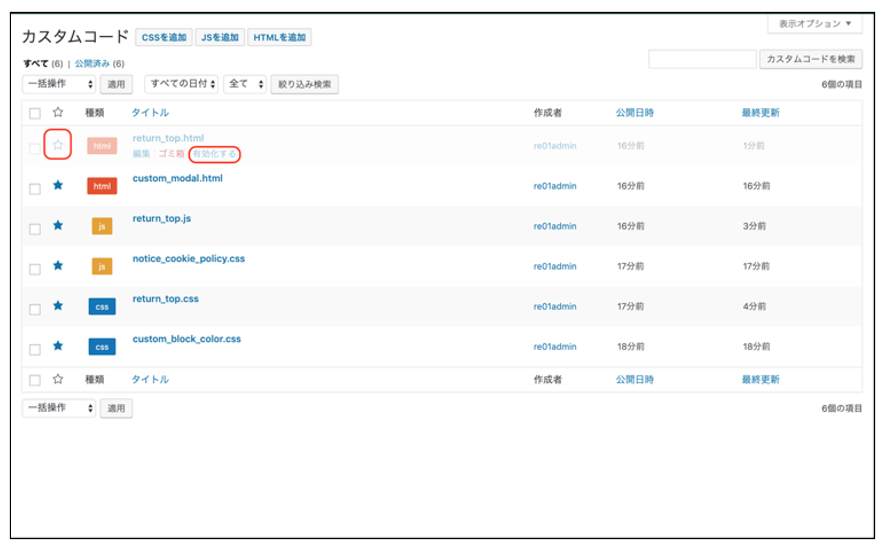Click star icon in table footer
This screenshot has width=886, height=549.
[x=58, y=378]
